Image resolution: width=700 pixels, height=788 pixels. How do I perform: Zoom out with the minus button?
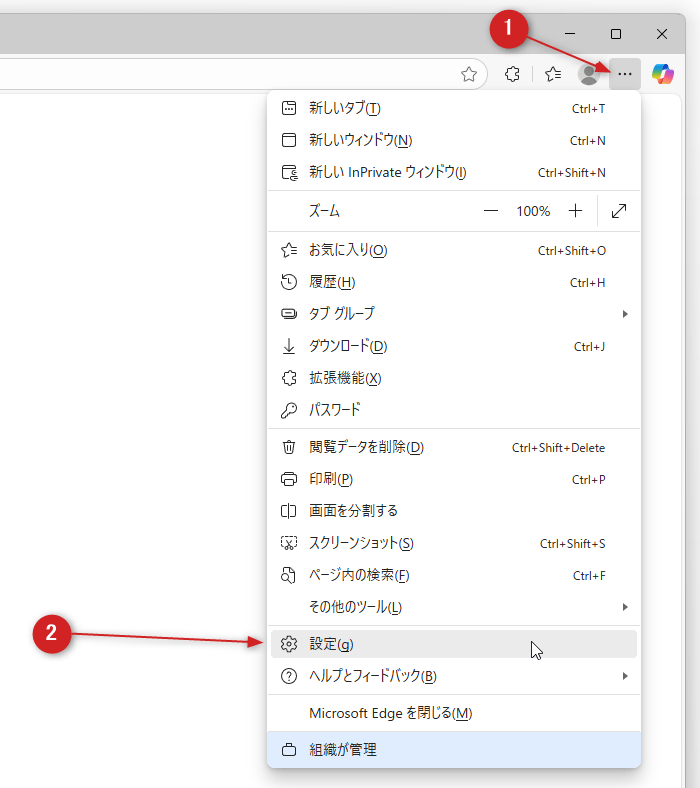(x=491, y=211)
